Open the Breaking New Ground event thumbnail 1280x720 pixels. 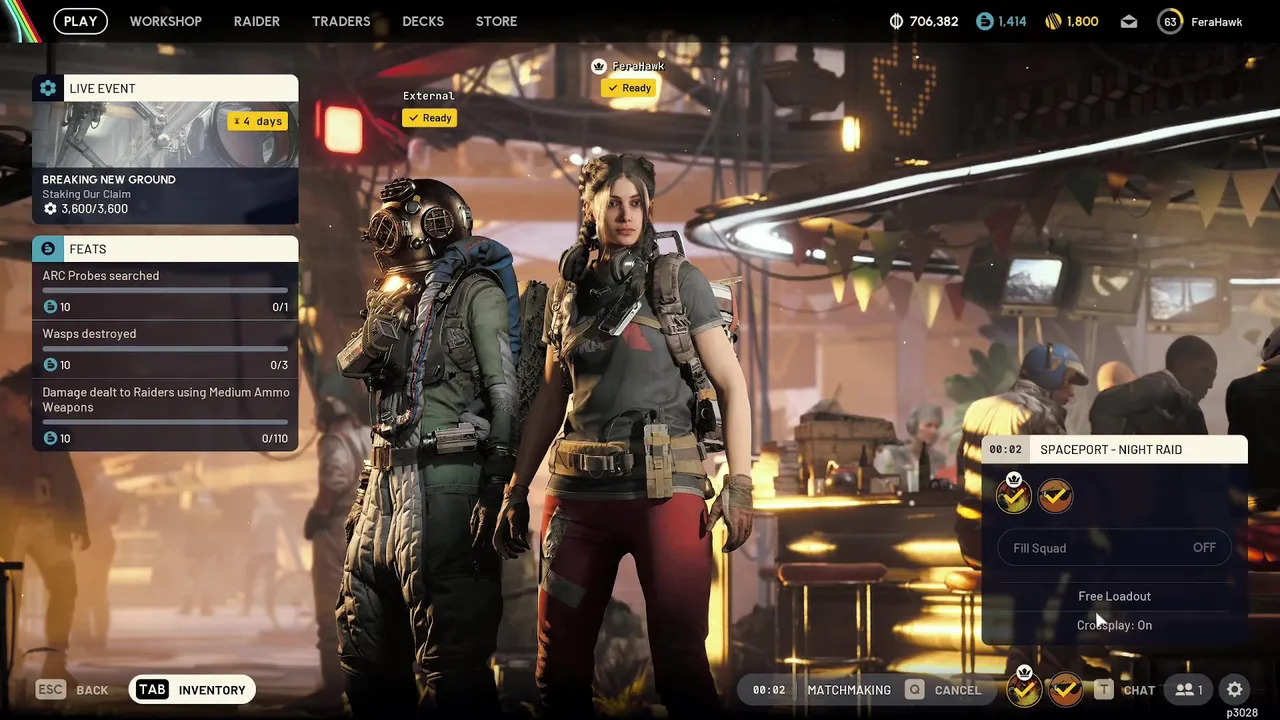click(x=165, y=134)
